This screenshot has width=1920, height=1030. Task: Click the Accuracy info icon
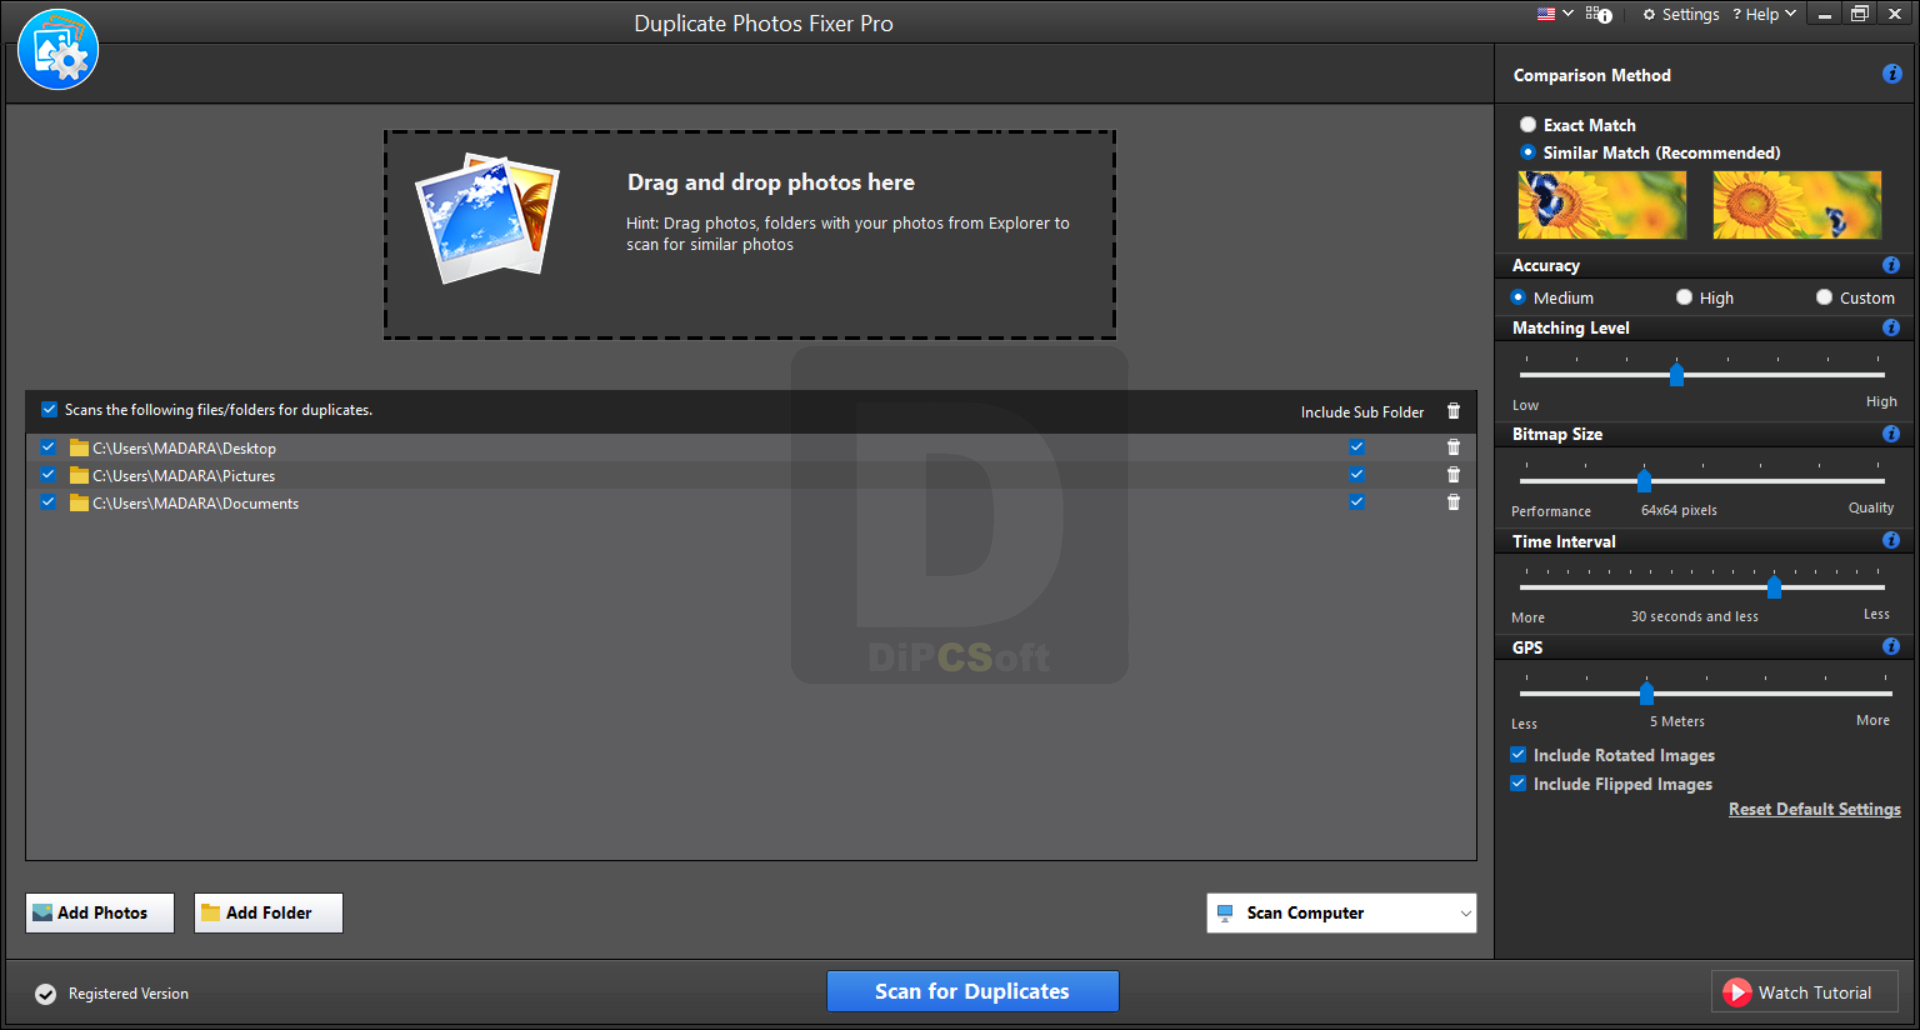coord(1891,265)
